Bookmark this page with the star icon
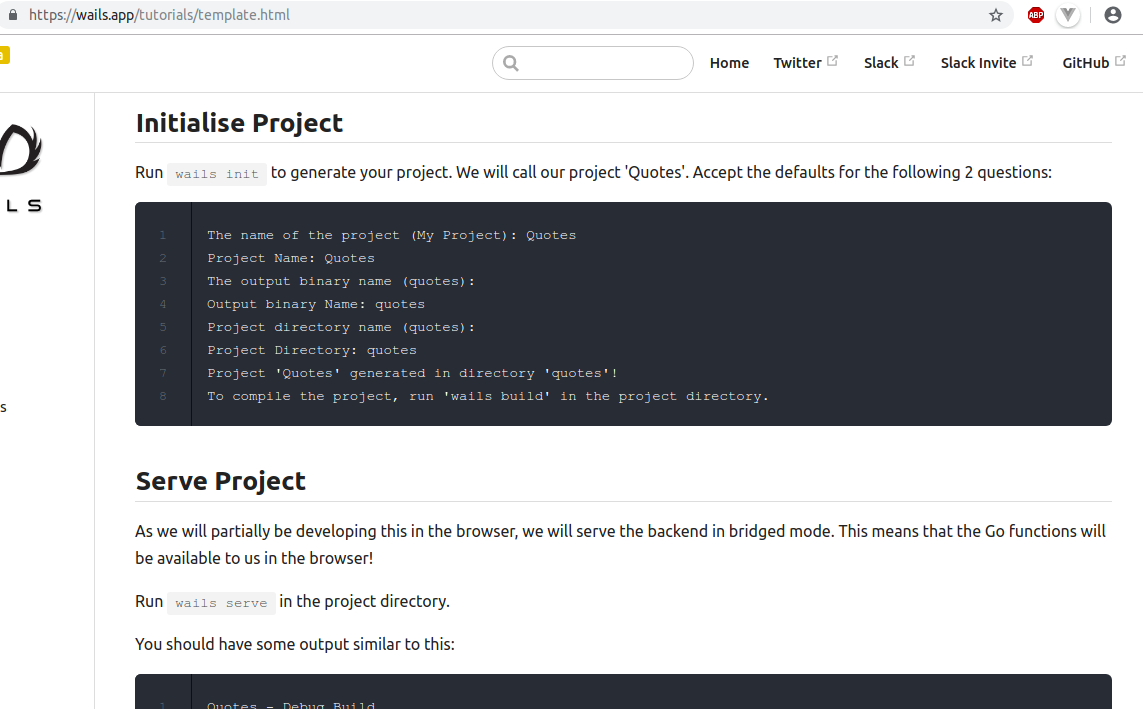This screenshot has width=1143, height=709. pos(996,15)
